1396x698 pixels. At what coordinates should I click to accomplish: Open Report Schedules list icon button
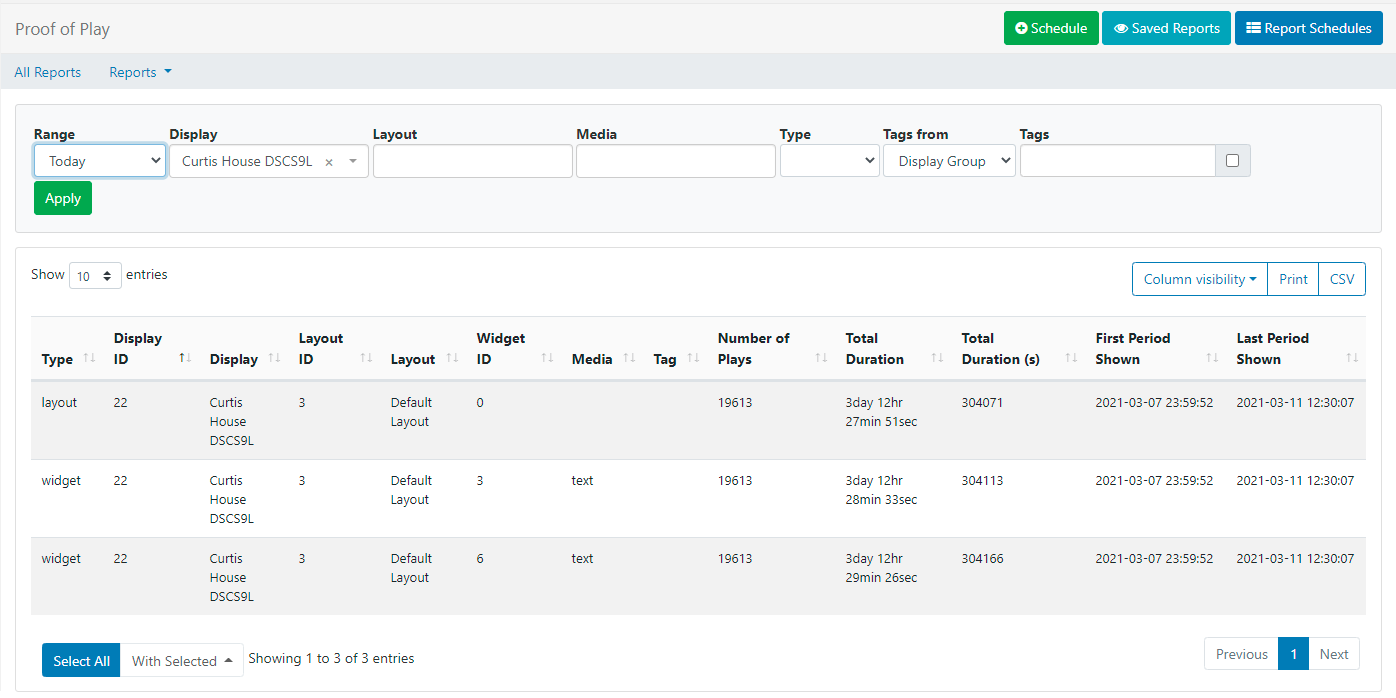click(x=1308, y=28)
